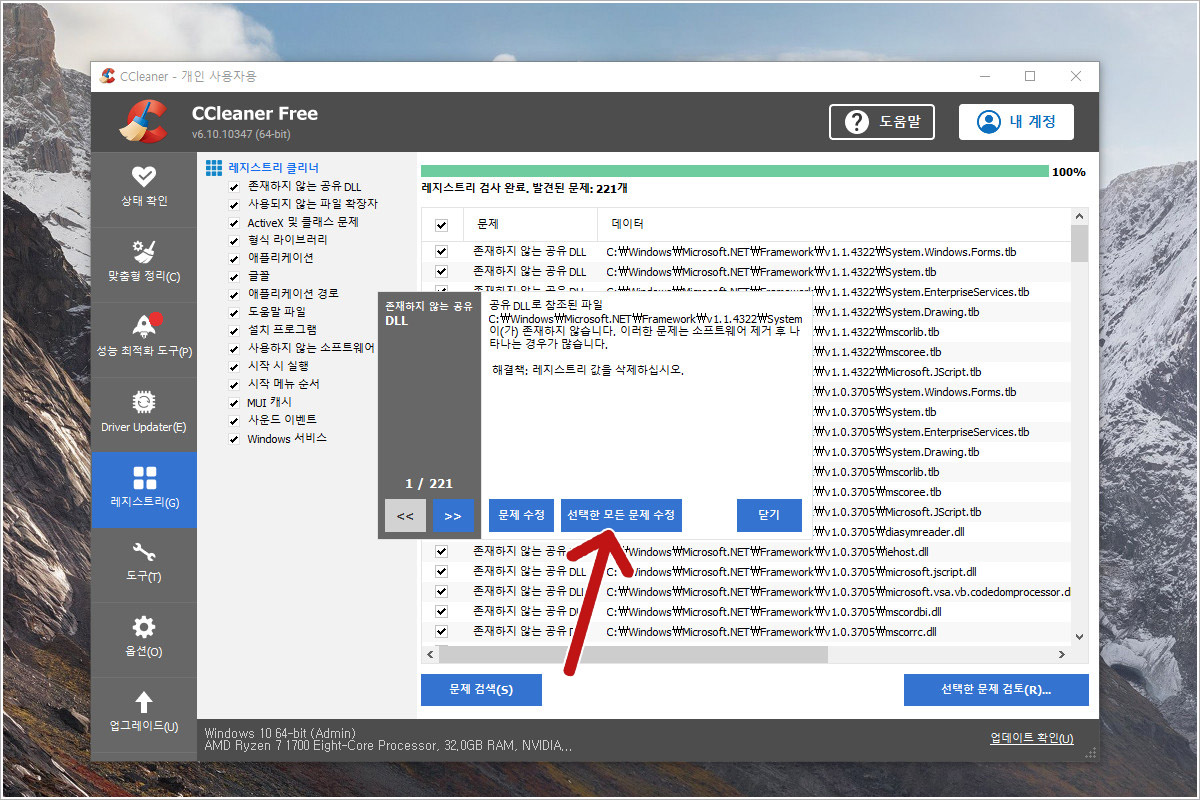1200x800 pixels.
Task: Toggle 설치 프로그램 checkbox
Action: coord(233,331)
